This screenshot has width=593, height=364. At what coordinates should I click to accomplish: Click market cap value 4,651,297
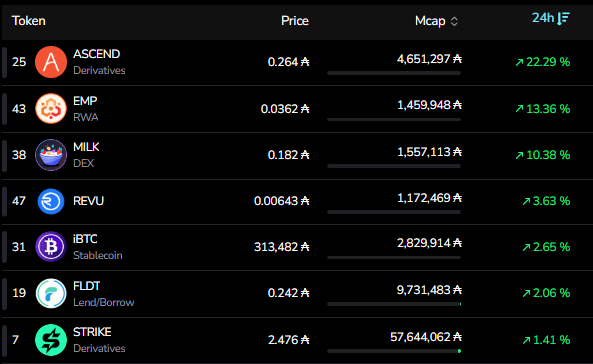pos(429,59)
